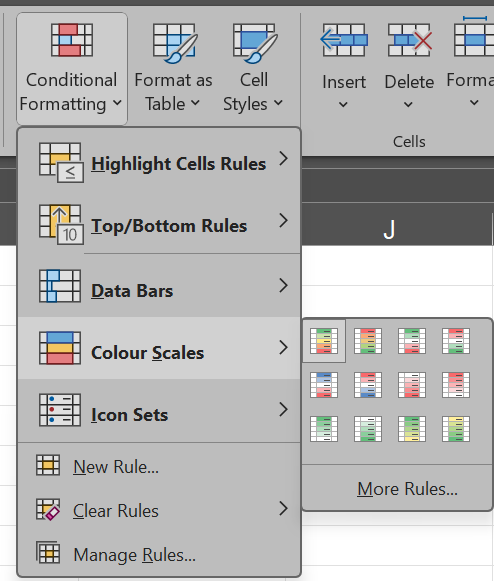Image resolution: width=494 pixels, height=581 pixels.
Task: Click the Highlight Cells Rules icon
Action: click(61, 162)
